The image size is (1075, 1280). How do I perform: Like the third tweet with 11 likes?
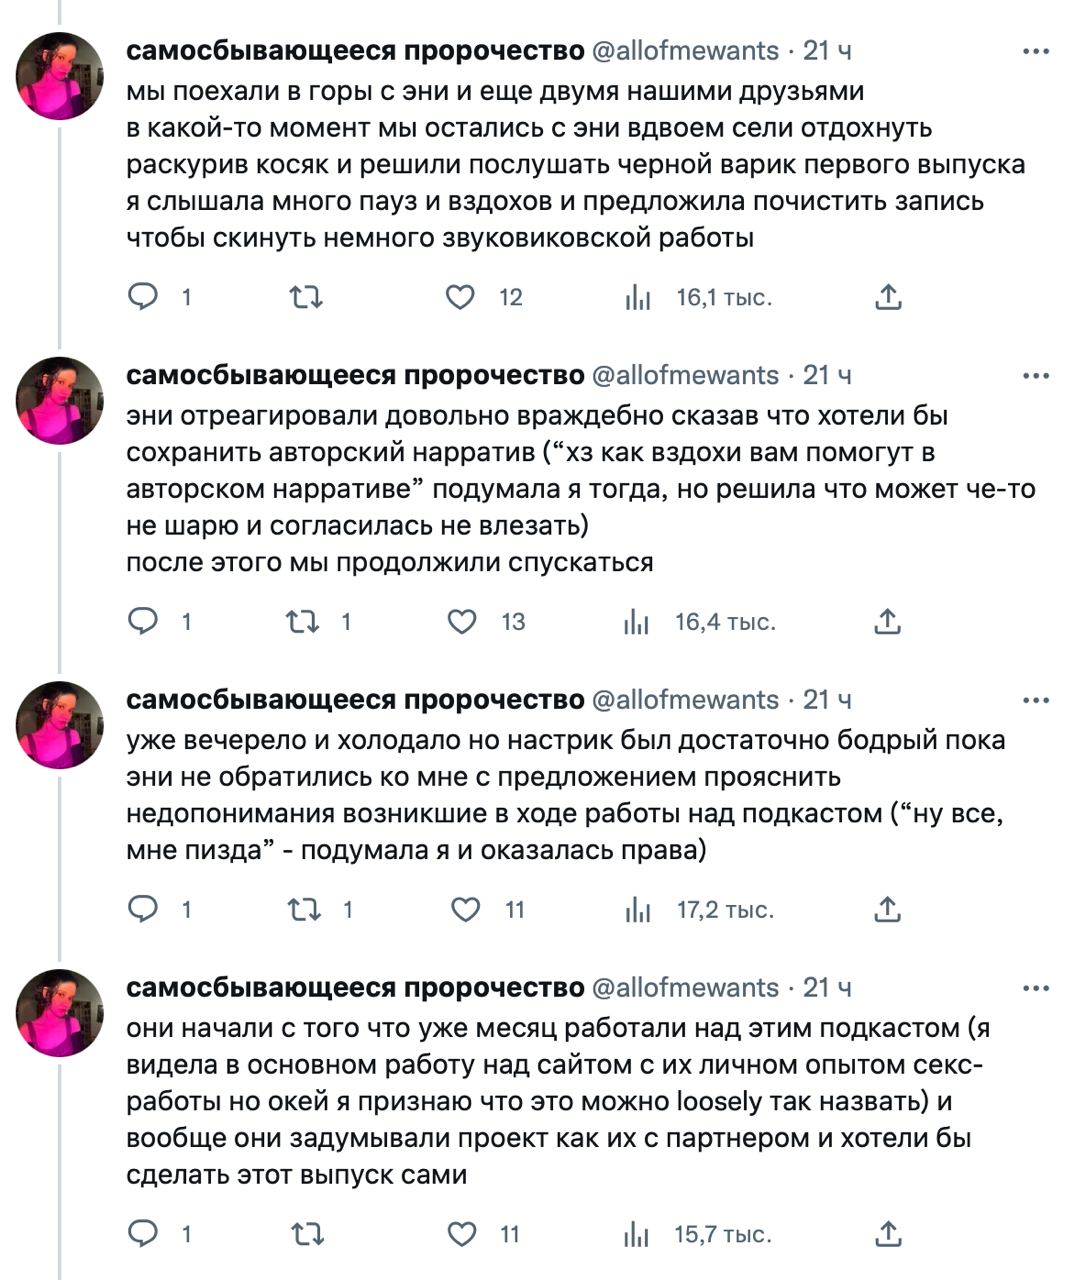pos(466,910)
